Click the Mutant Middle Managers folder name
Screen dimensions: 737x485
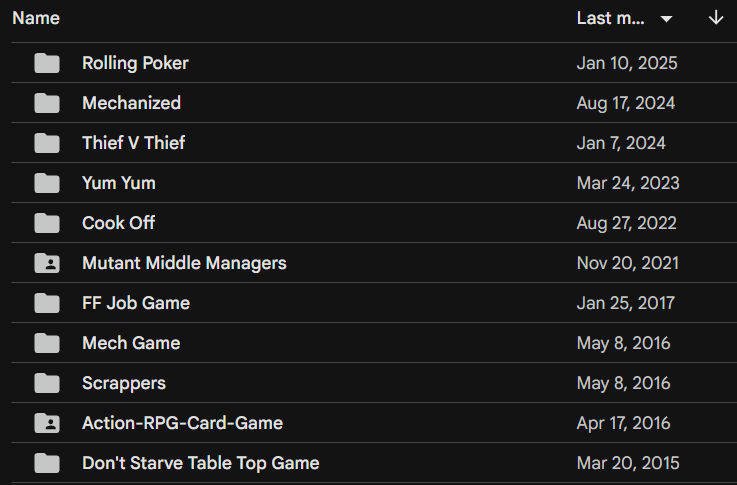184,263
